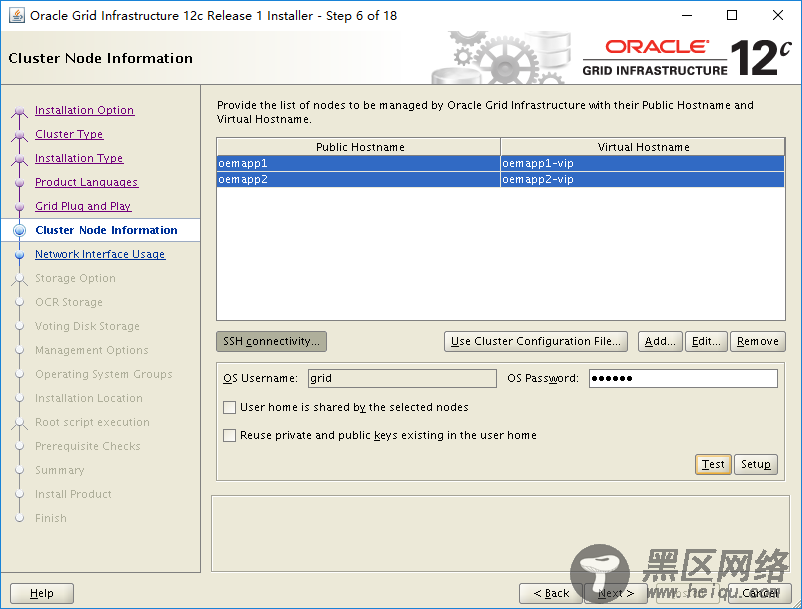Click the Test SSH button
The height and width of the screenshot is (609, 802).
pyautogui.click(x=713, y=464)
